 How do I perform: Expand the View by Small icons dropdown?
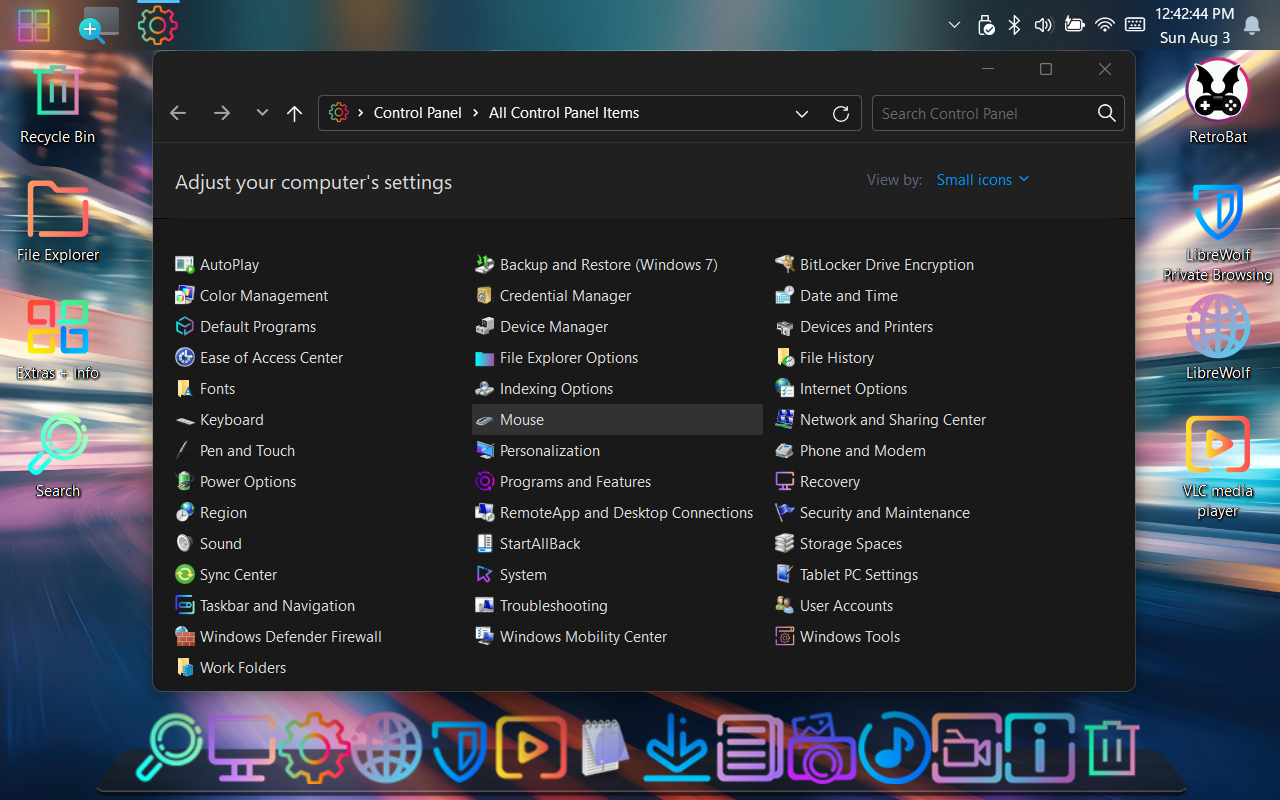(x=982, y=180)
